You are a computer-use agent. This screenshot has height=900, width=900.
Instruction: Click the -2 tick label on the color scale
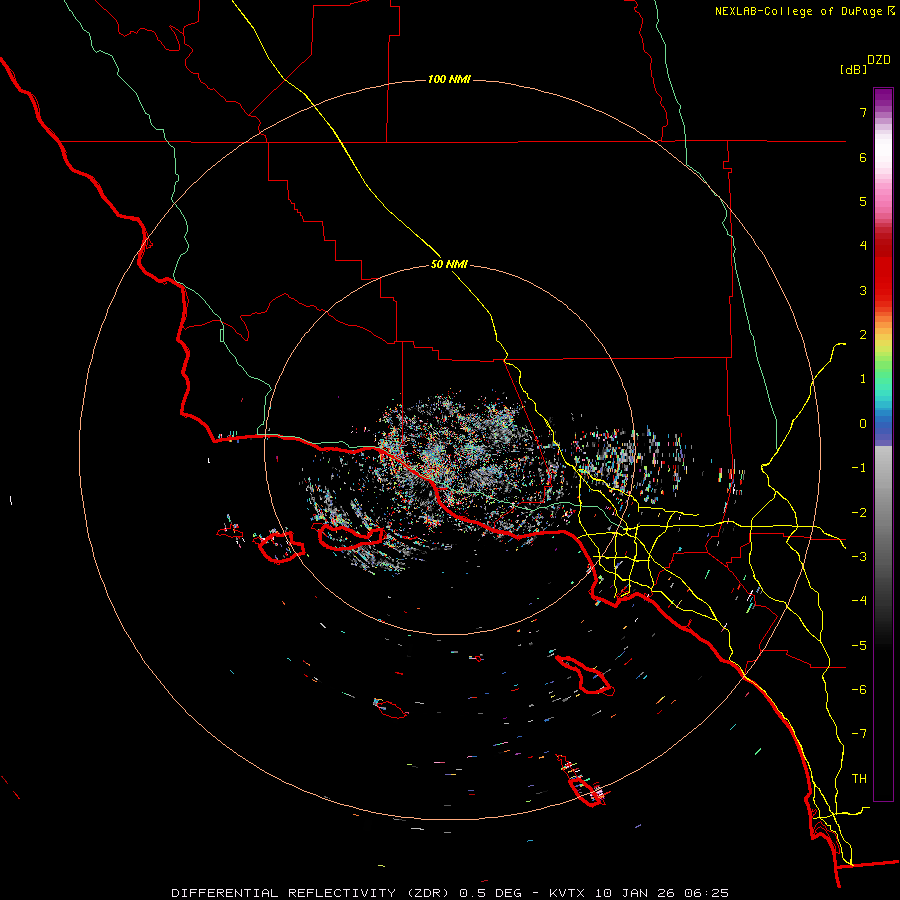pos(859,512)
